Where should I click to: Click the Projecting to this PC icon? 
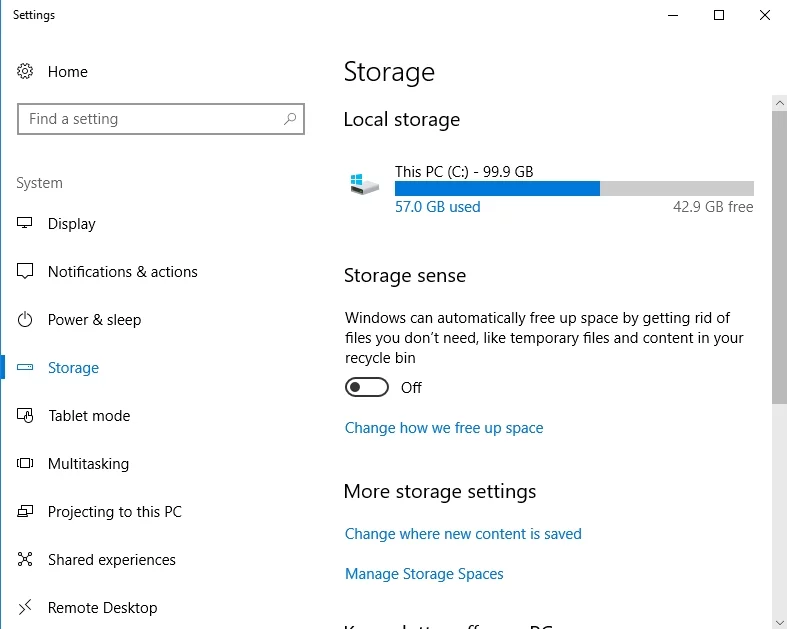coord(26,512)
